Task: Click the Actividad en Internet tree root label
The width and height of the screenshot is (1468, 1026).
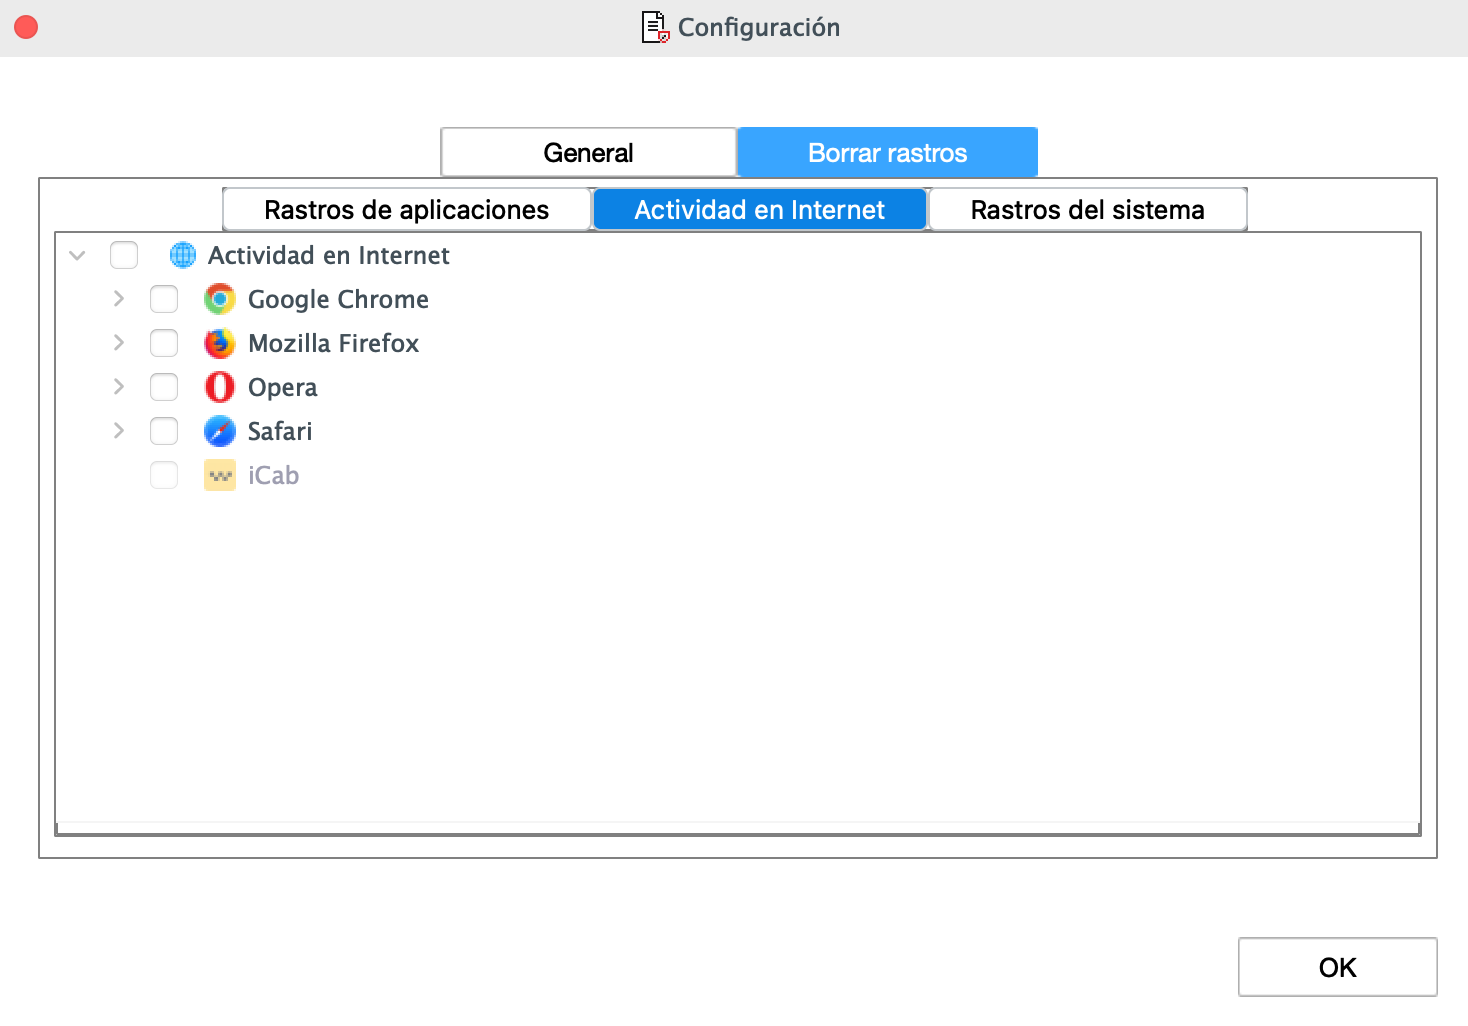Action: pos(329,255)
